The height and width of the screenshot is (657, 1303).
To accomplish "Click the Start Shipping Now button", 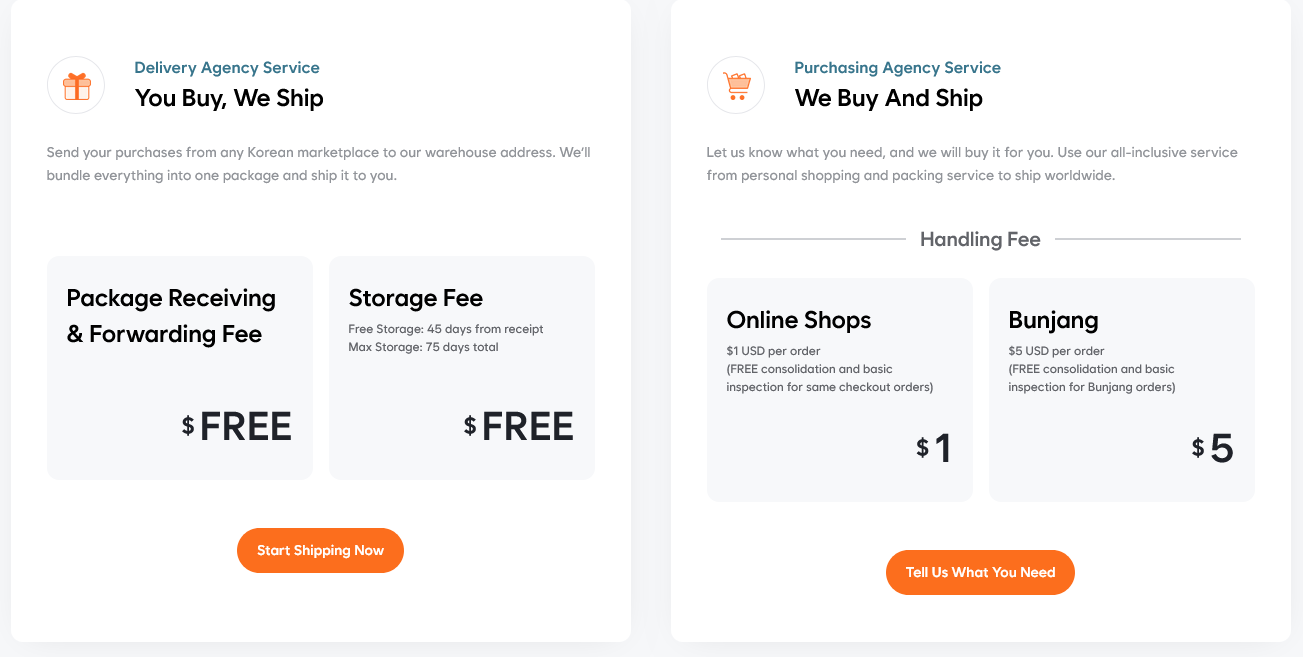I will (320, 550).
